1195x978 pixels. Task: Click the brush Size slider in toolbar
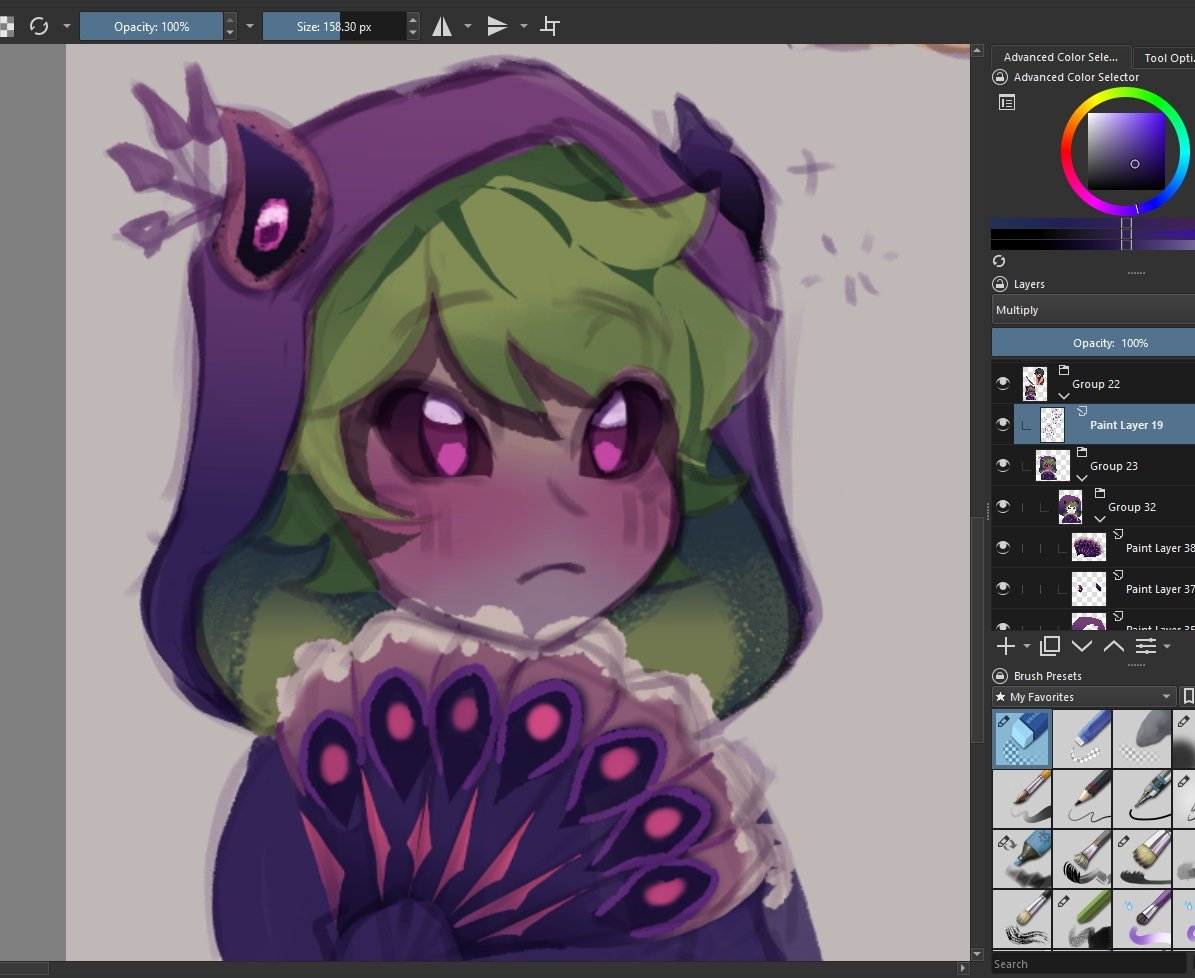click(334, 27)
